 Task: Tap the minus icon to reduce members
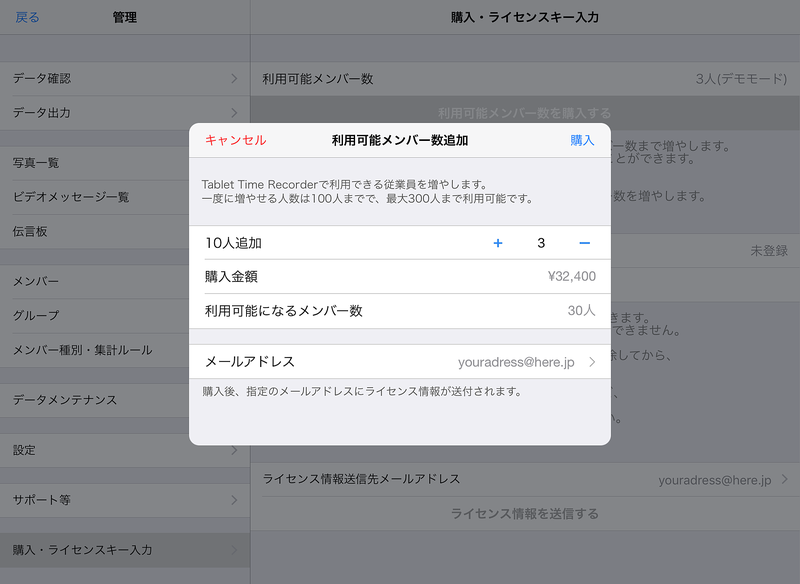coord(584,243)
